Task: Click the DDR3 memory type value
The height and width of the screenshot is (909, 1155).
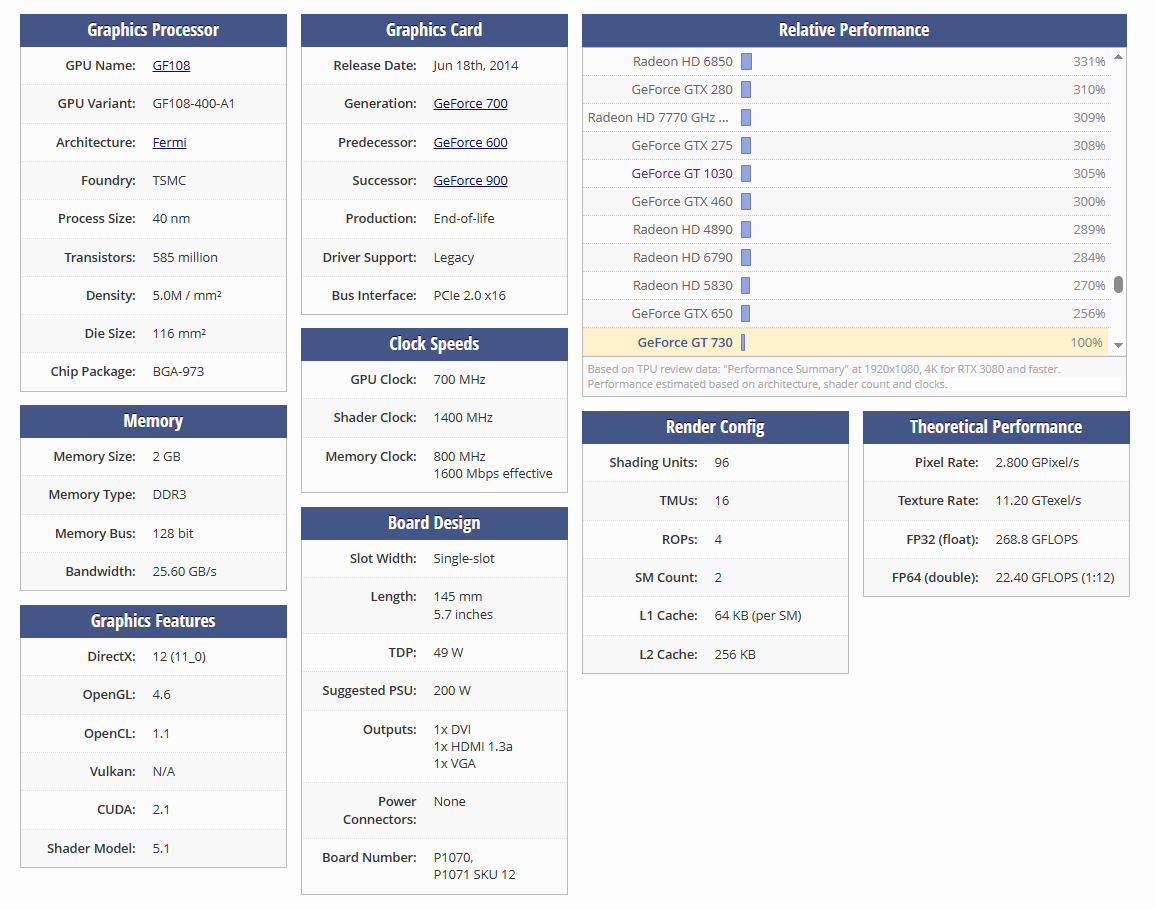Action: [x=169, y=495]
